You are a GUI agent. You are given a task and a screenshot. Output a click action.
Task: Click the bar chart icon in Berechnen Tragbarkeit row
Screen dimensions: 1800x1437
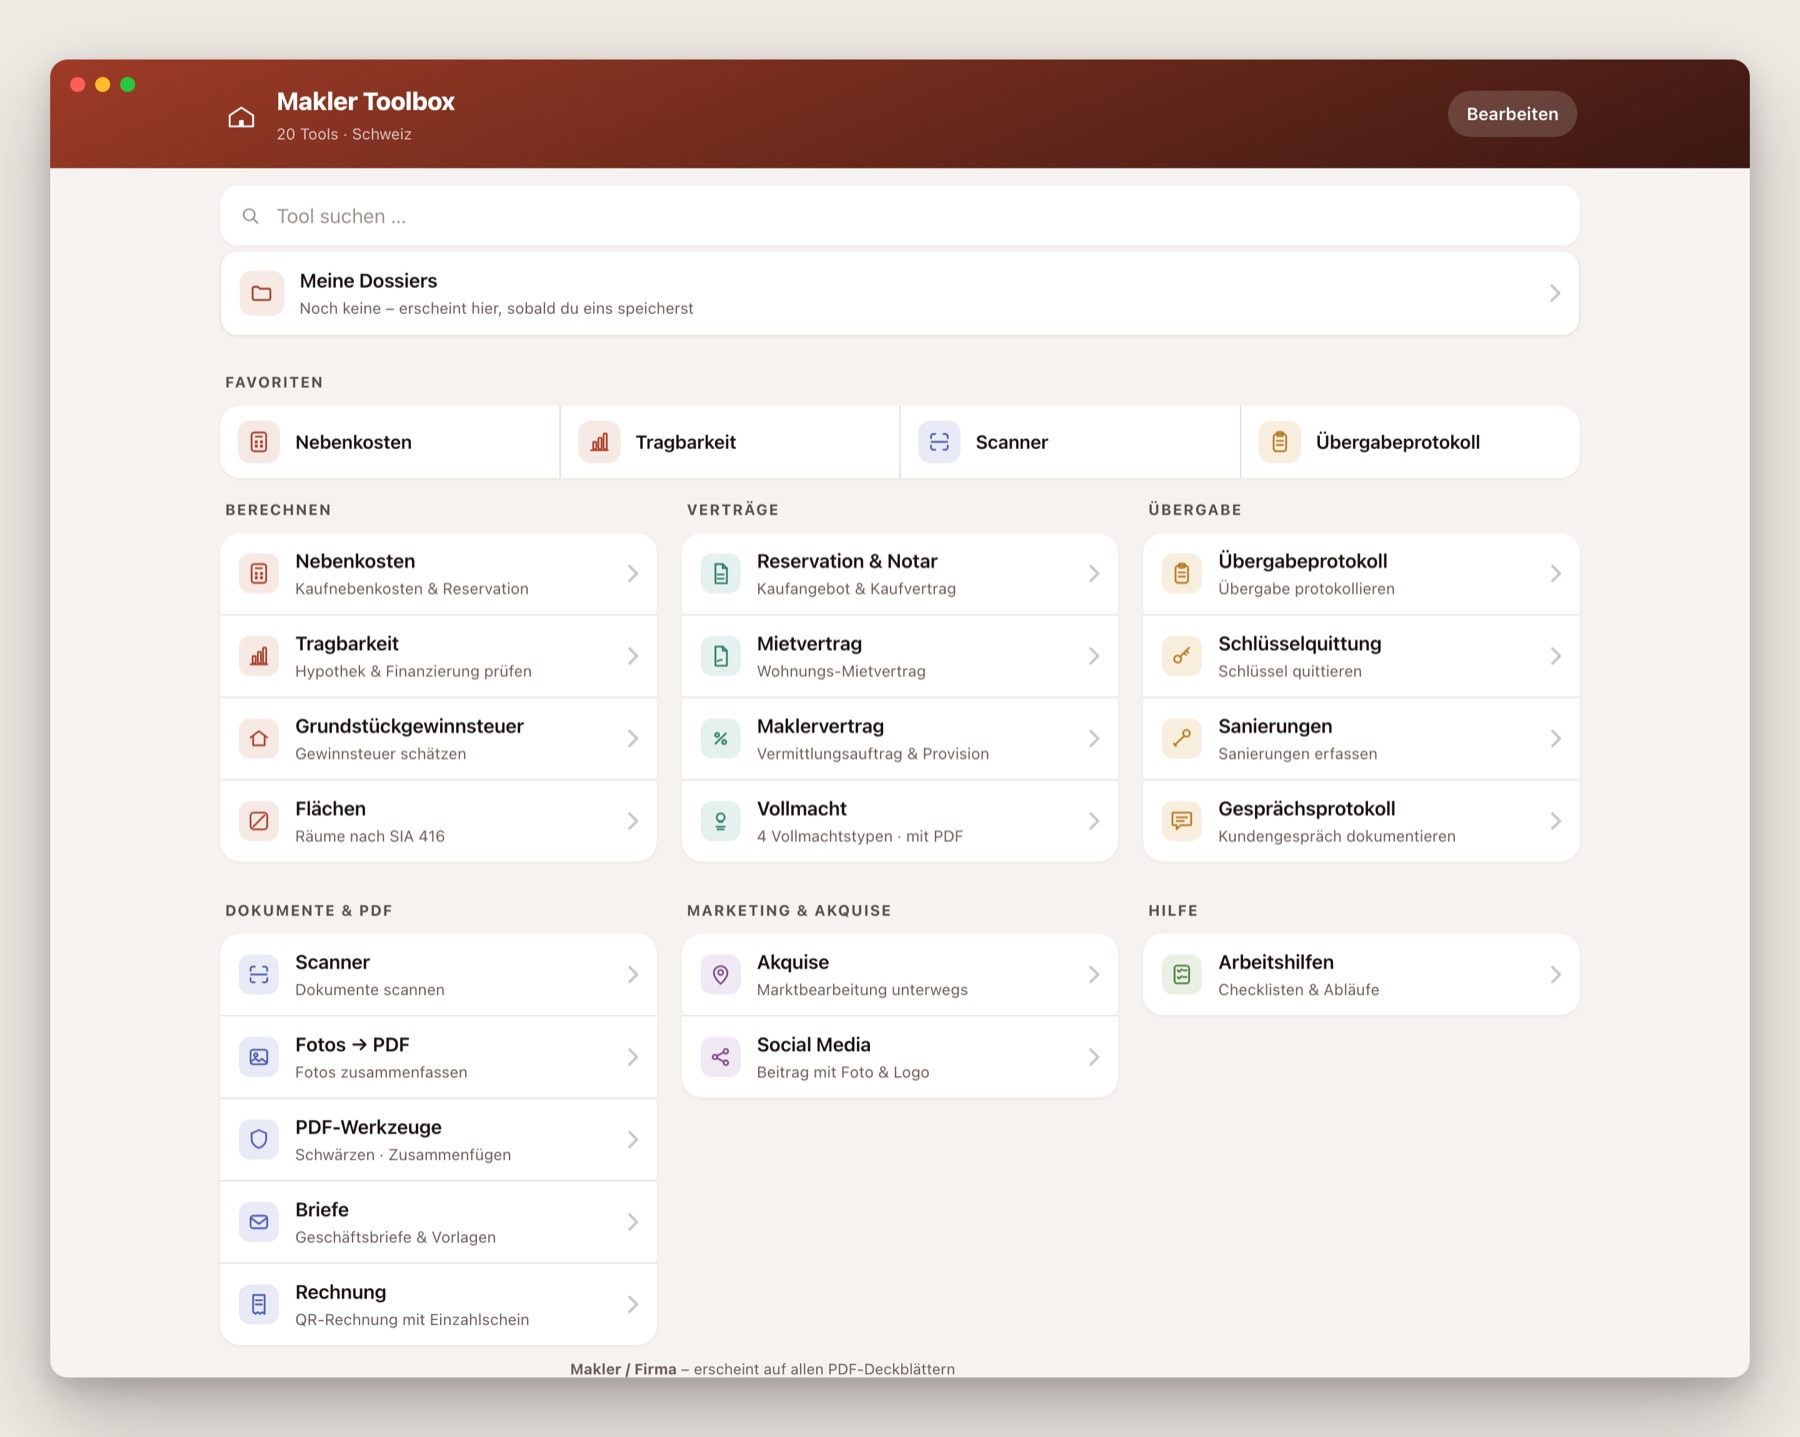click(x=259, y=656)
